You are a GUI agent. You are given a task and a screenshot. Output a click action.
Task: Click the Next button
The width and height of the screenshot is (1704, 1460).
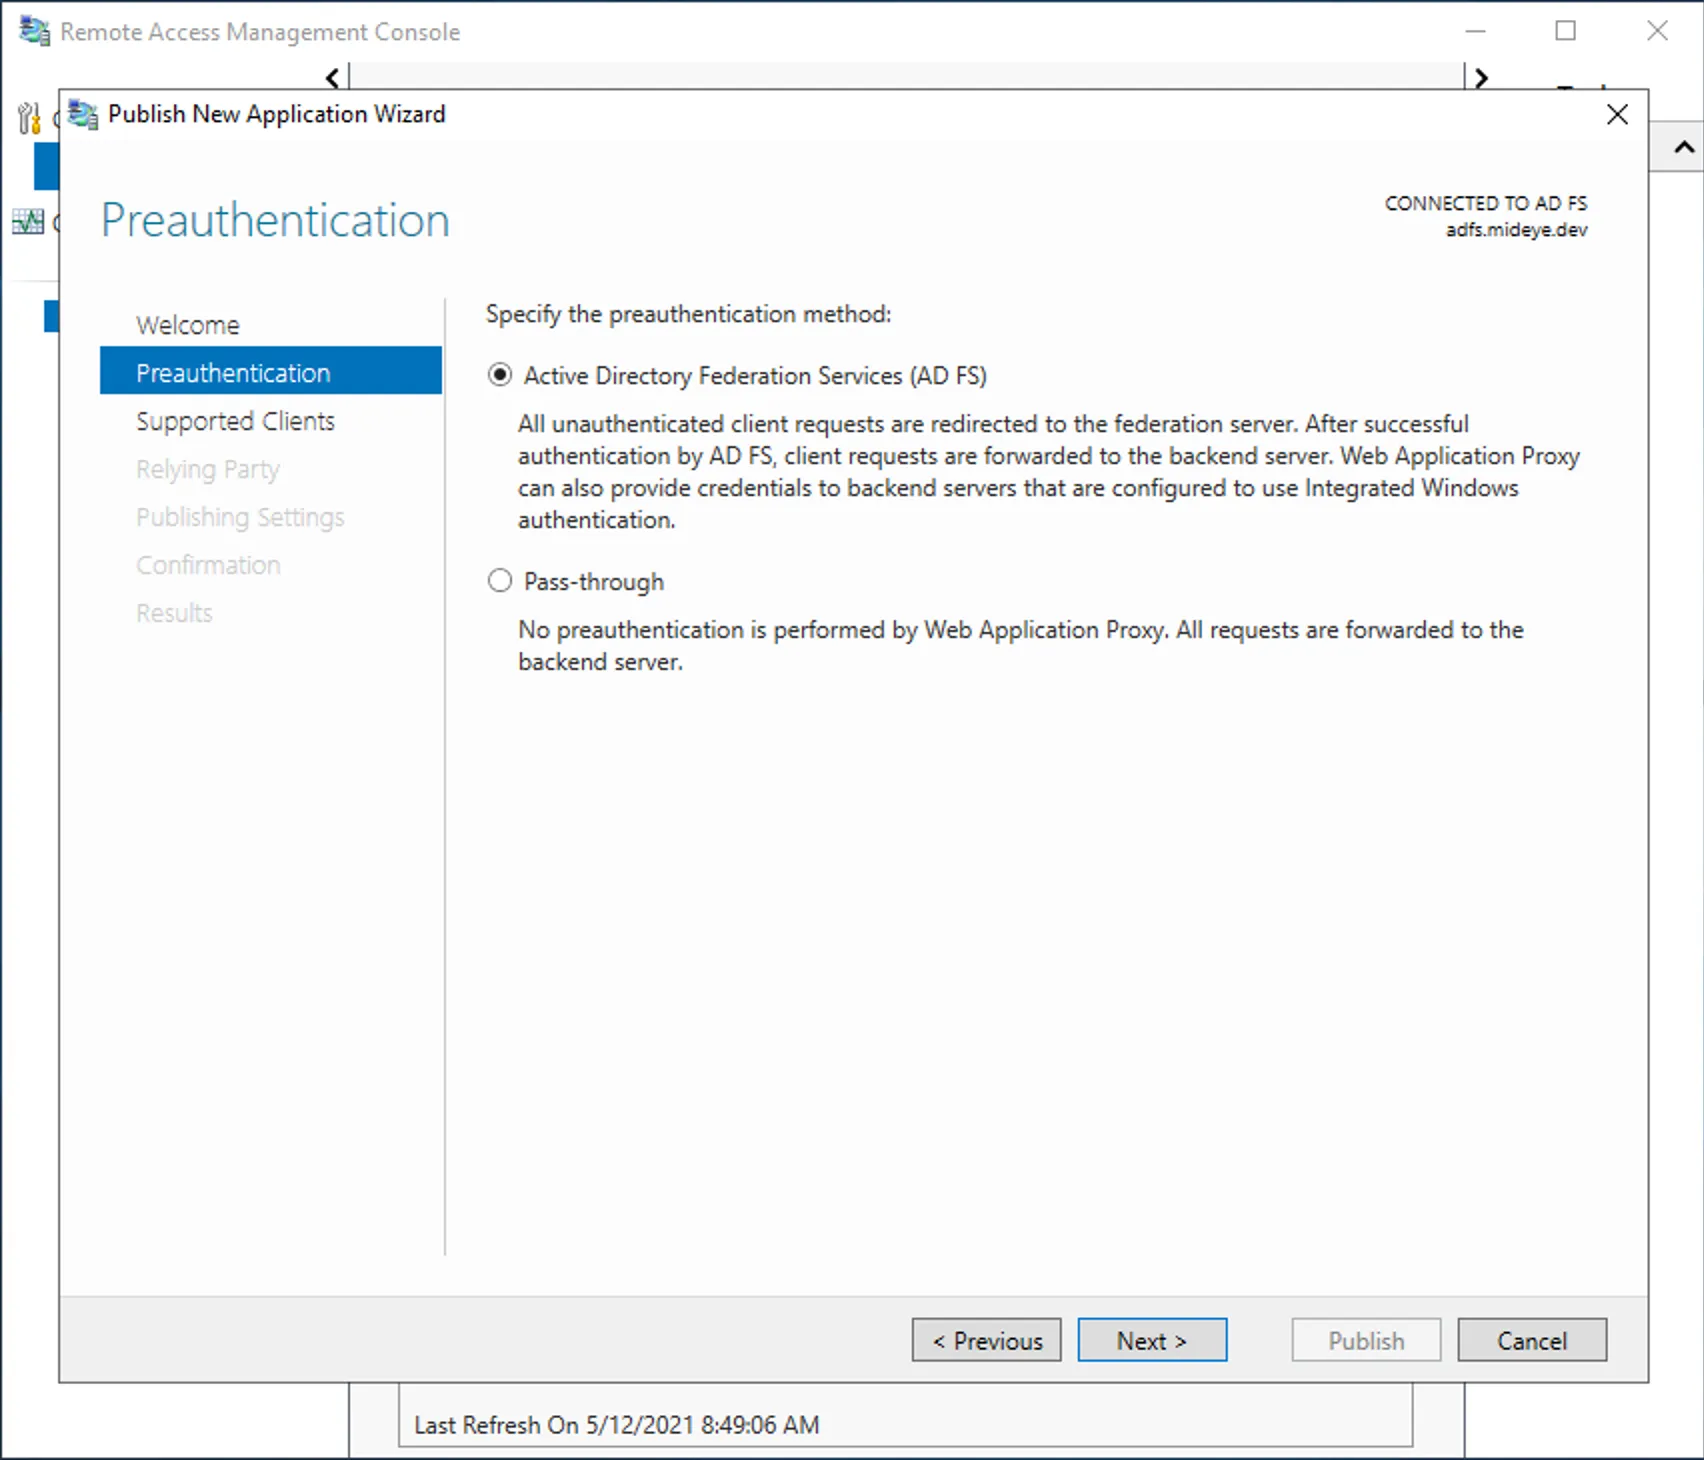1152,1340
